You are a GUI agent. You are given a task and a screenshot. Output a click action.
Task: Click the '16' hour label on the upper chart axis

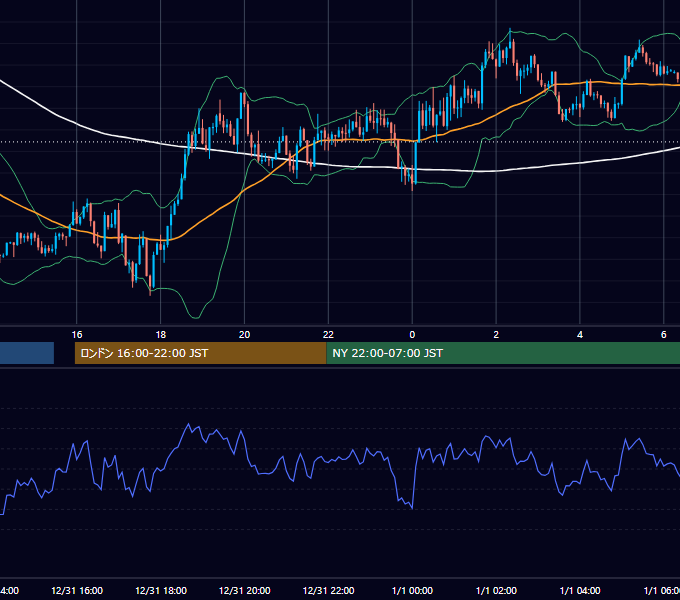click(77, 335)
